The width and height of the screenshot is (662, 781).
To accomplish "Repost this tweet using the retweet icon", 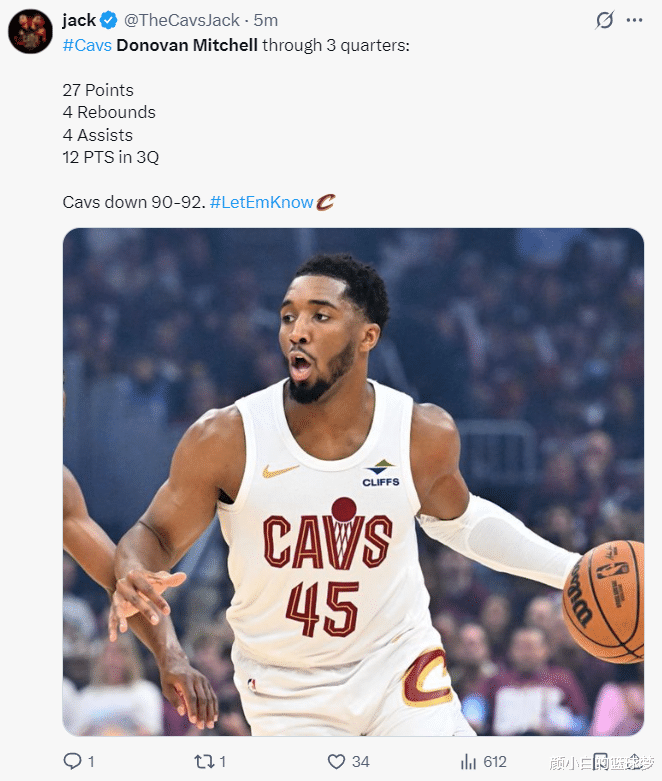I will point(204,761).
